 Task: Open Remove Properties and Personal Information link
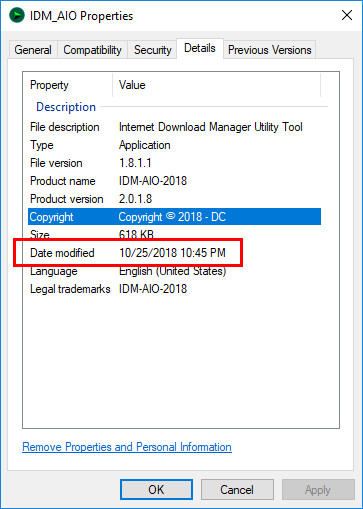coord(127,447)
